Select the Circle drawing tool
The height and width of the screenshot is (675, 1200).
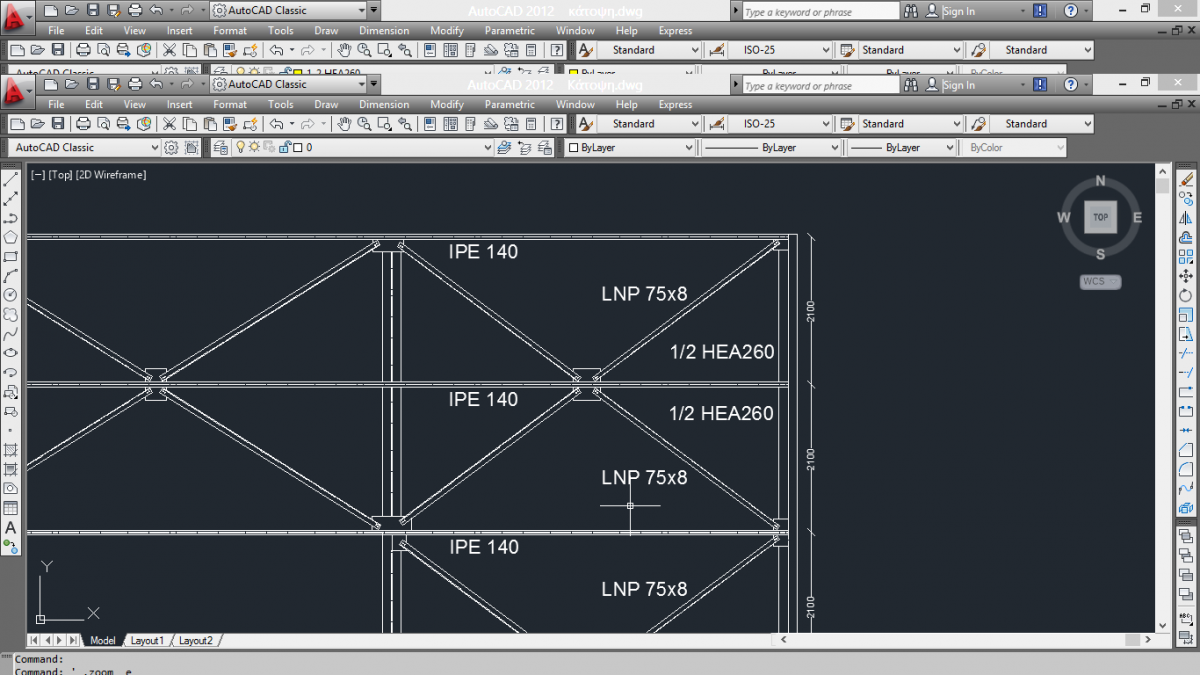point(11,295)
